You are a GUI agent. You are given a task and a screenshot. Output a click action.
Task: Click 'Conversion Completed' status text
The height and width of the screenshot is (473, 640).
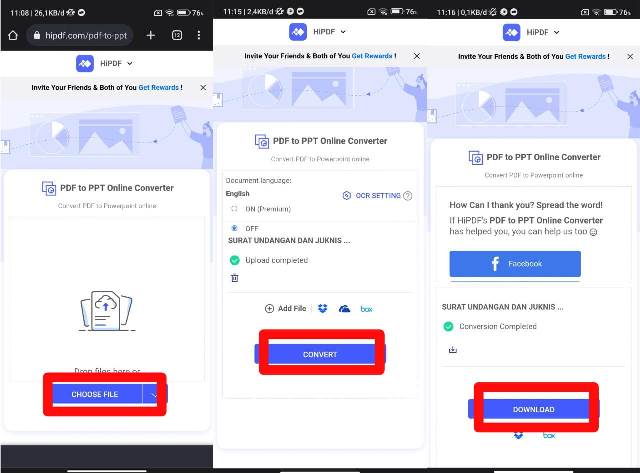coord(498,326)
